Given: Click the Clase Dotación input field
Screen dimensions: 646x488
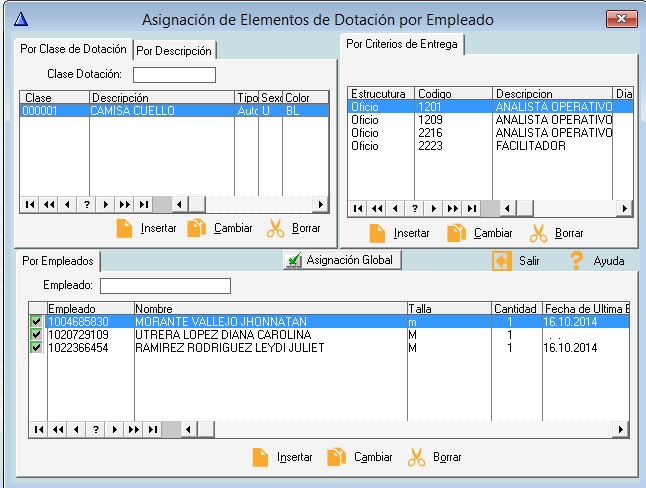Looking at the screenshot, I should click(174, 74).
